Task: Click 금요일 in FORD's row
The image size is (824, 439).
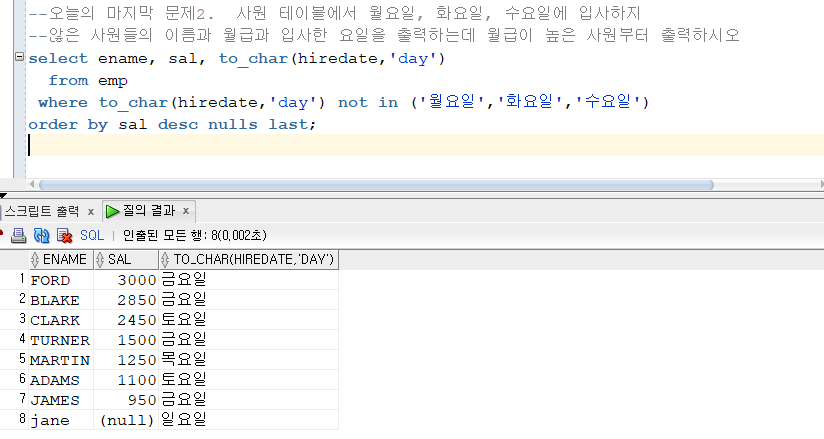Action: coord(183,280)
